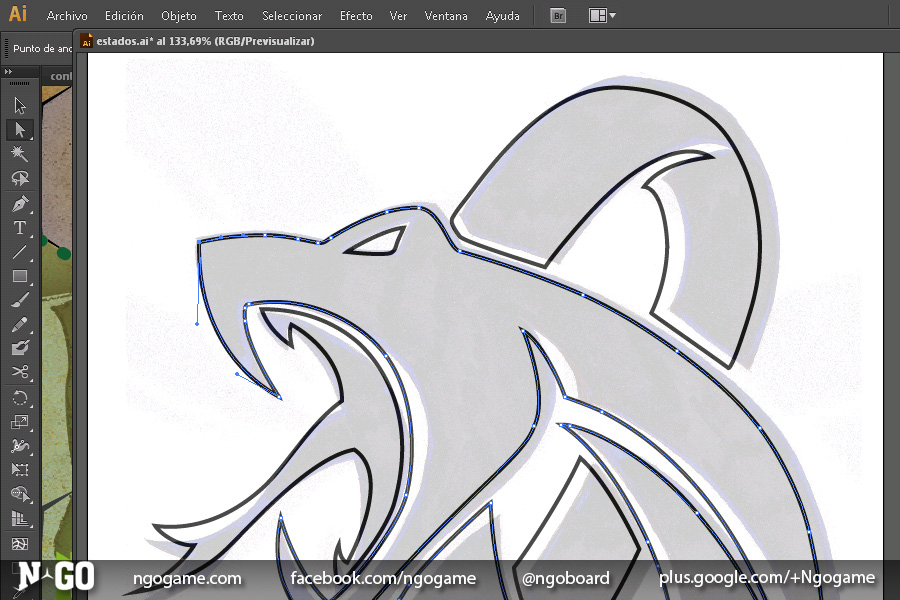Pick the Rectangle tool
The height and width of the screenshot is (600, 900).
pos(19,276)
